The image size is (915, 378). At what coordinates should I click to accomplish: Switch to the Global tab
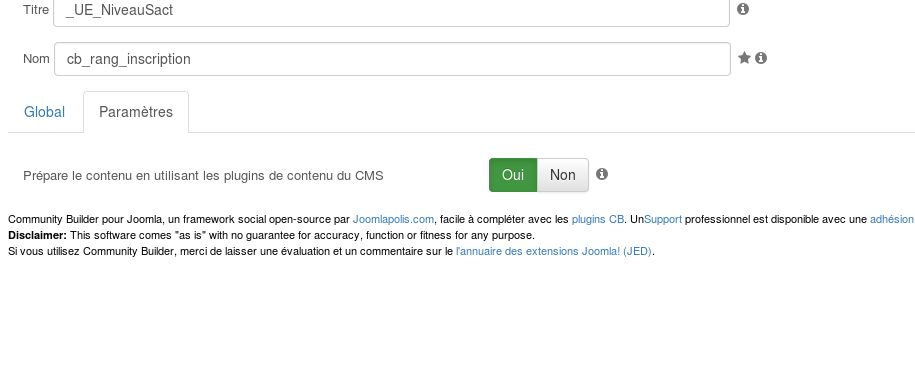(x=44, y=112)
